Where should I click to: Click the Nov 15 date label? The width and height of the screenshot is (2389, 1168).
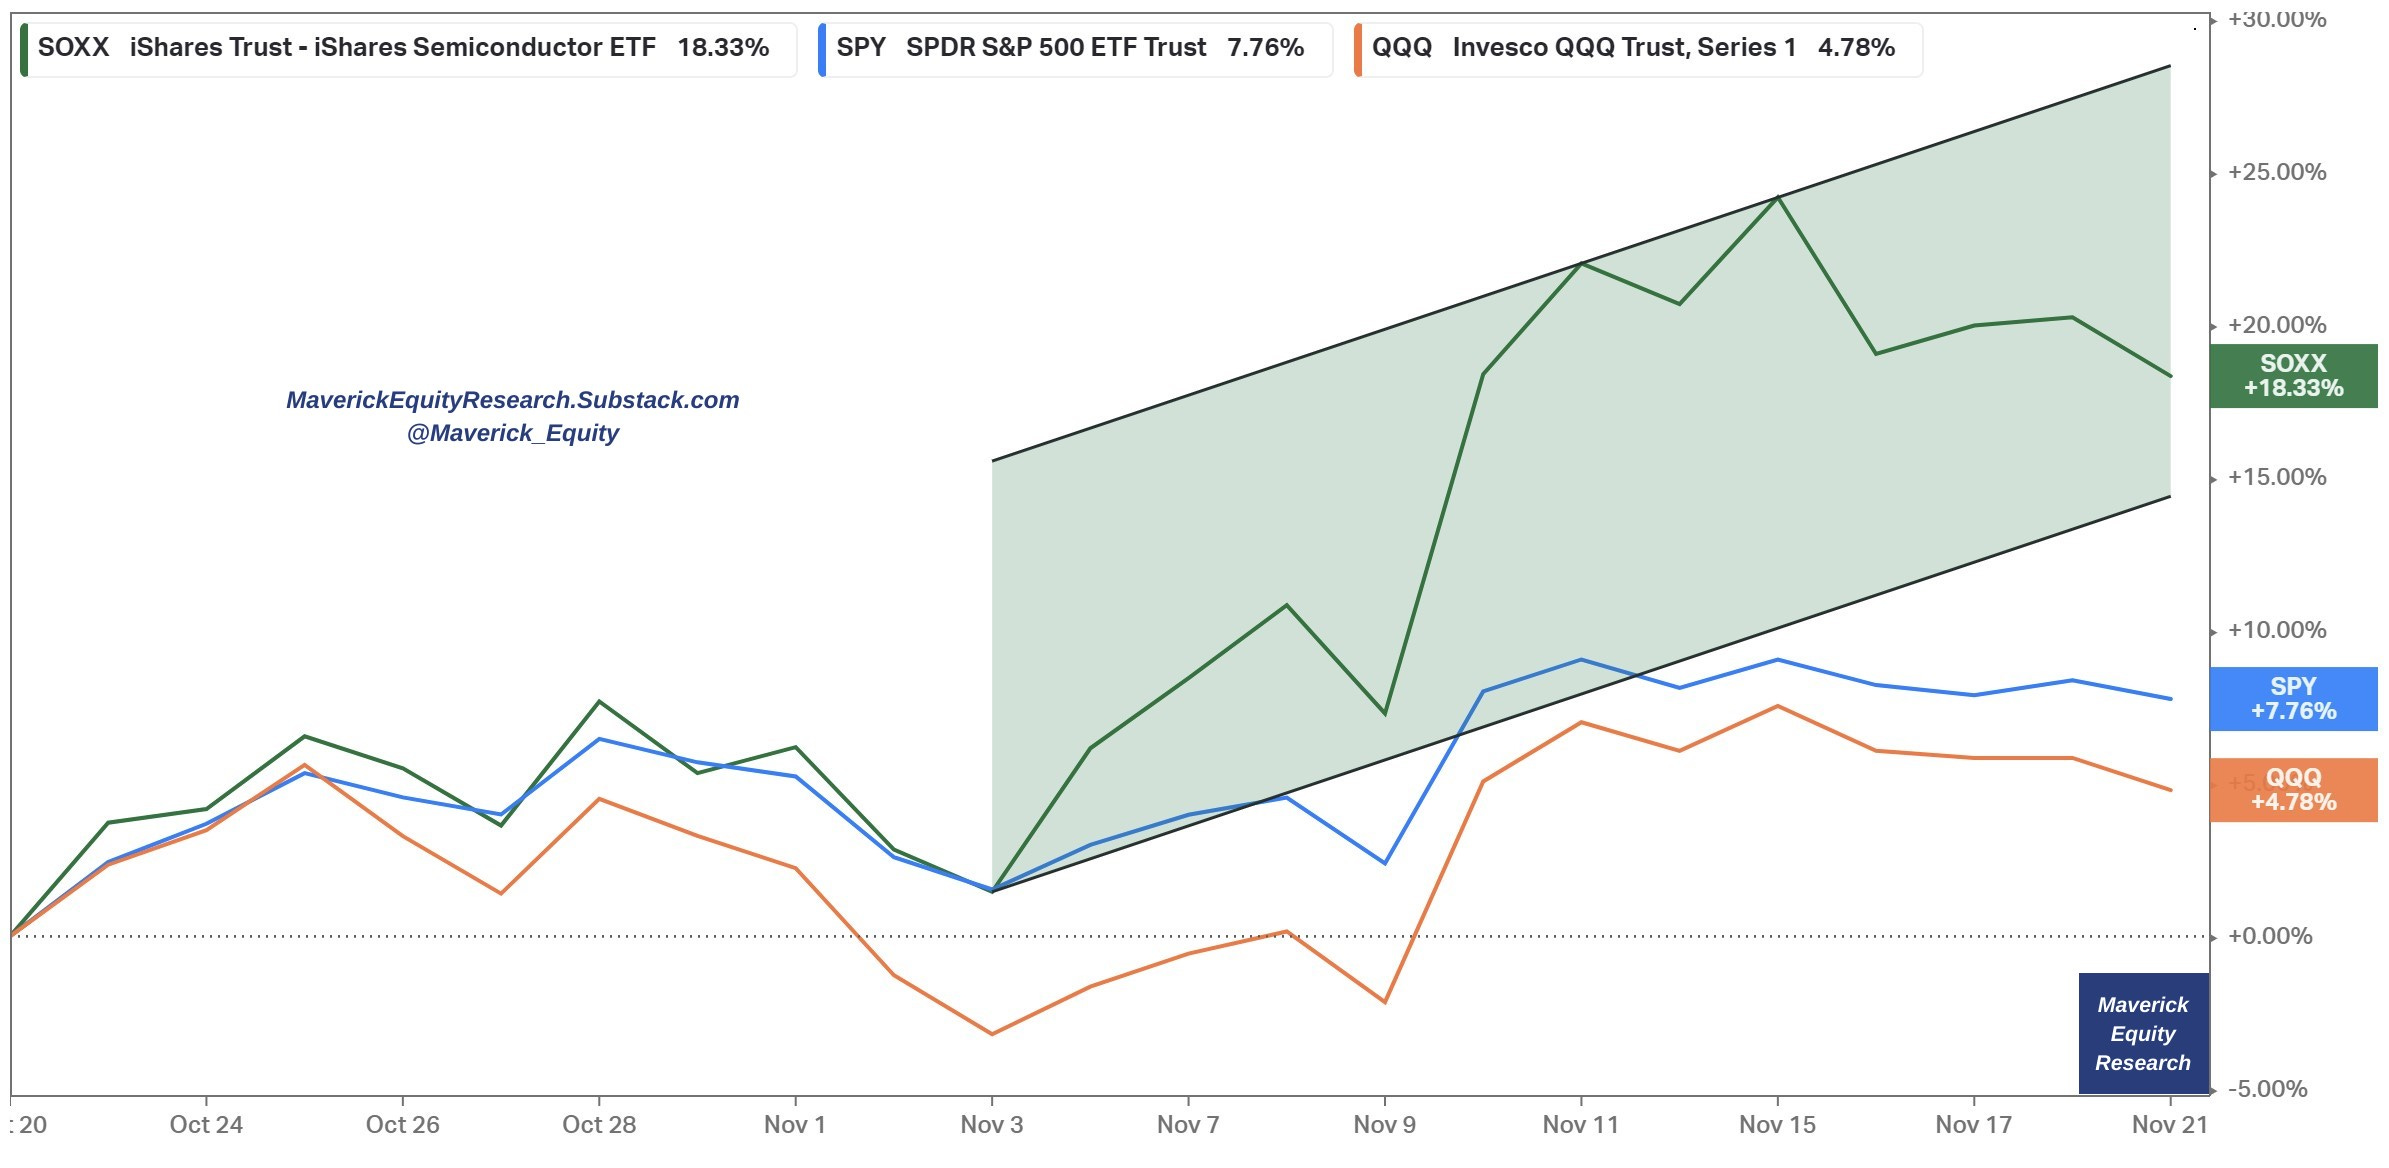click(x=1778, y=1125)
